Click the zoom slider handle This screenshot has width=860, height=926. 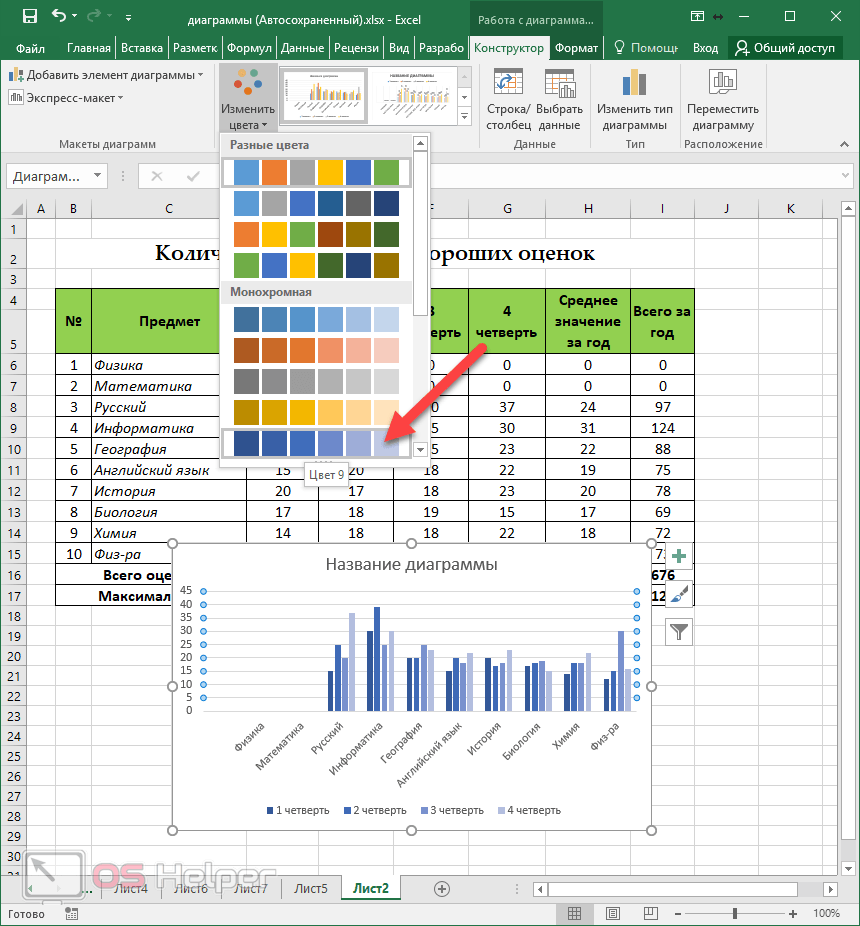tap(735, 914)
